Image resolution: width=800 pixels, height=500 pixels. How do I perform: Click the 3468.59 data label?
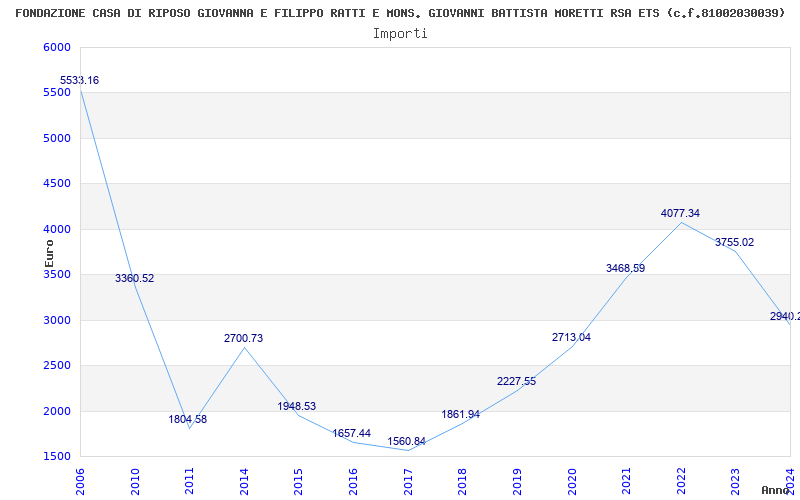[x=626, y=268]
